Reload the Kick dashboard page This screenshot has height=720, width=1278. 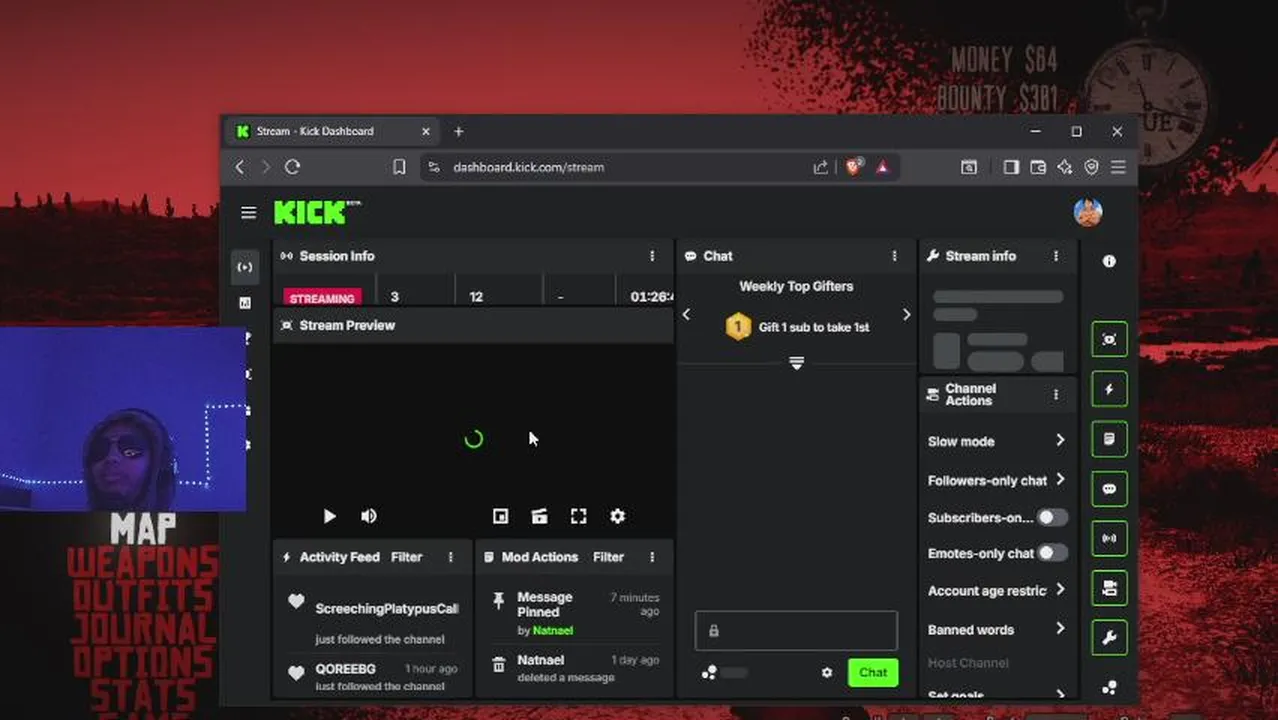tap(292, 167)
